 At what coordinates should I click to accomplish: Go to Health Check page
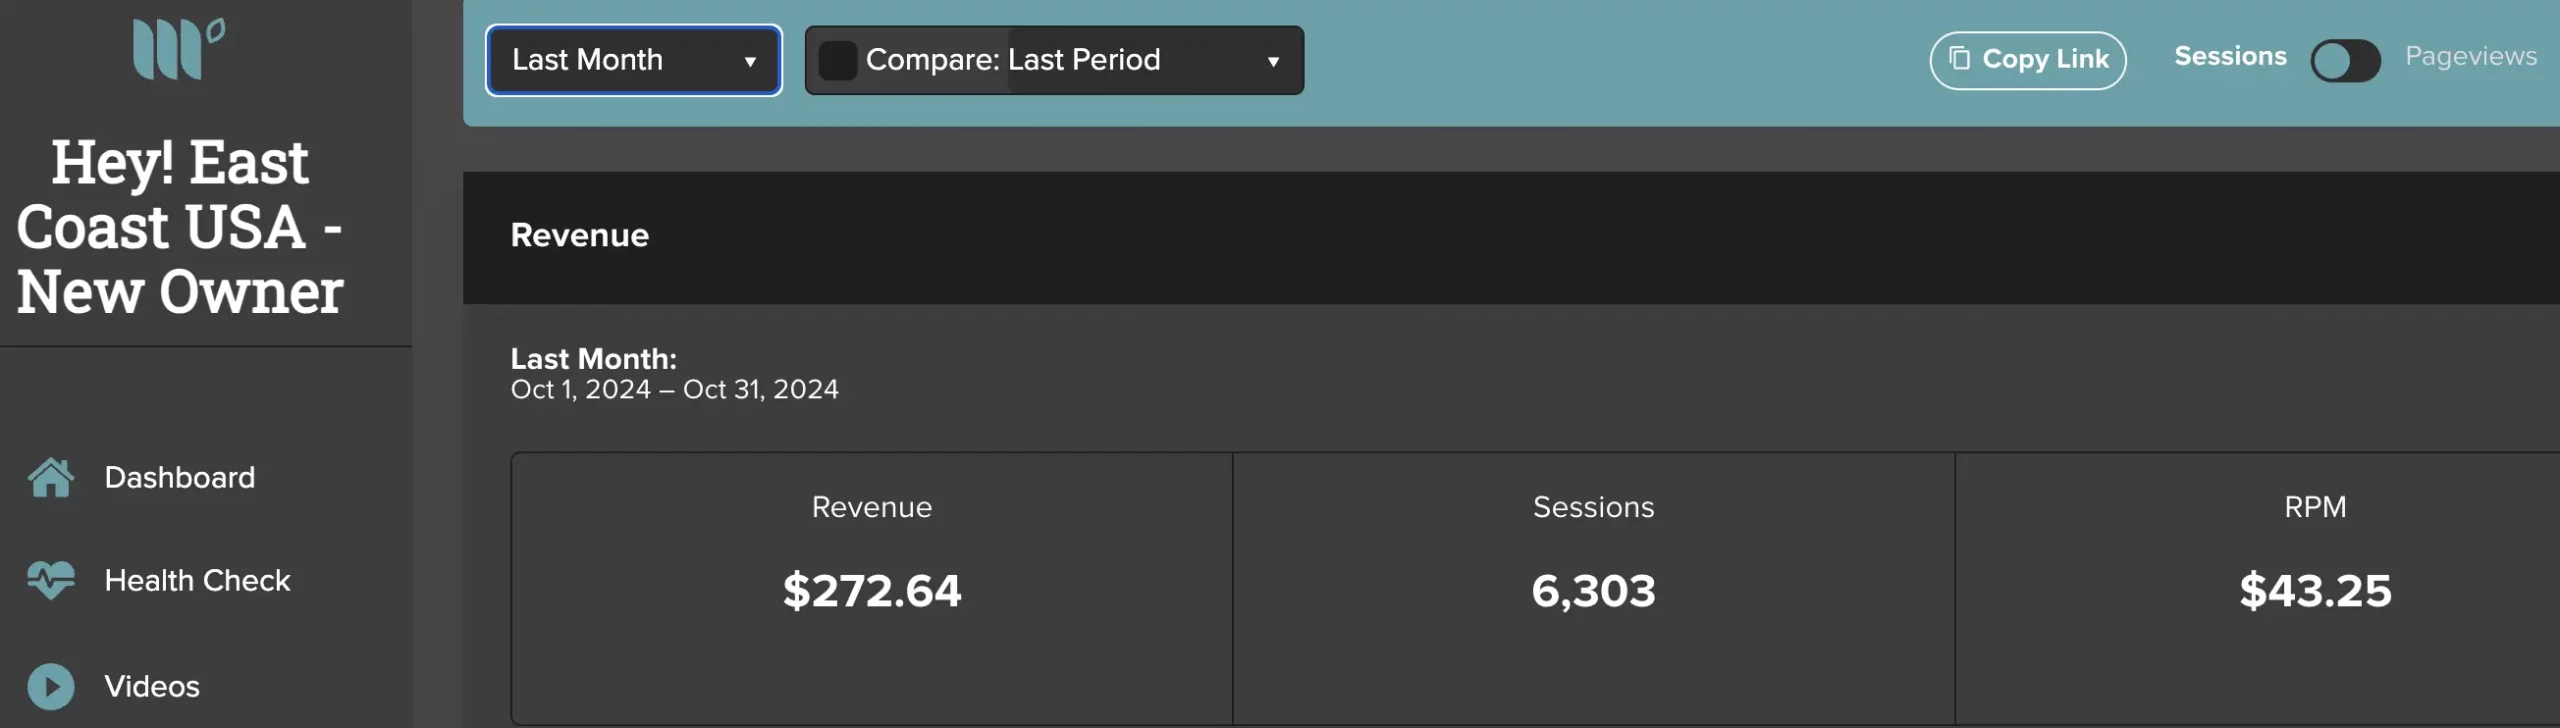(197, 580)
